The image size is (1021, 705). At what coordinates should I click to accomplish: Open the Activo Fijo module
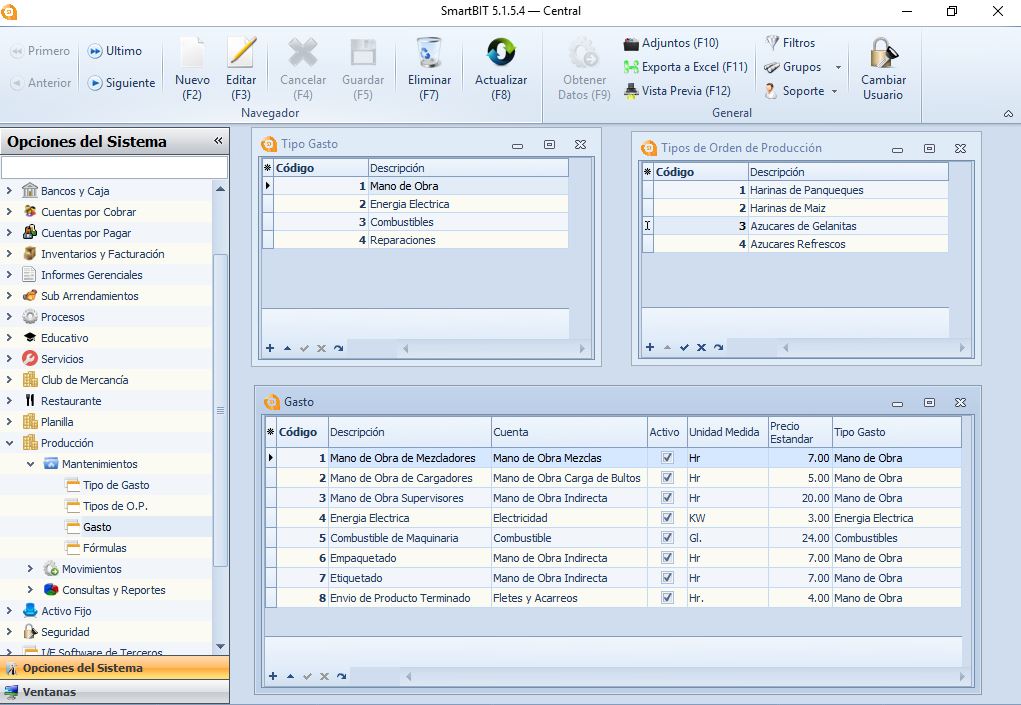66,611
